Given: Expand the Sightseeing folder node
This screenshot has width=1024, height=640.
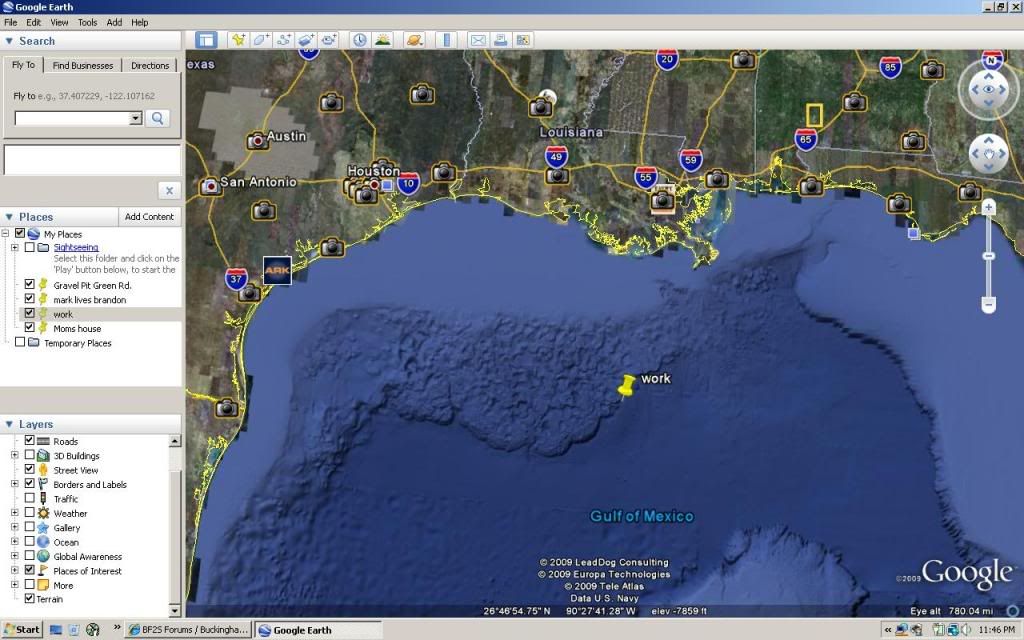Looking at the screenshot, I should (x=15, y=248).
